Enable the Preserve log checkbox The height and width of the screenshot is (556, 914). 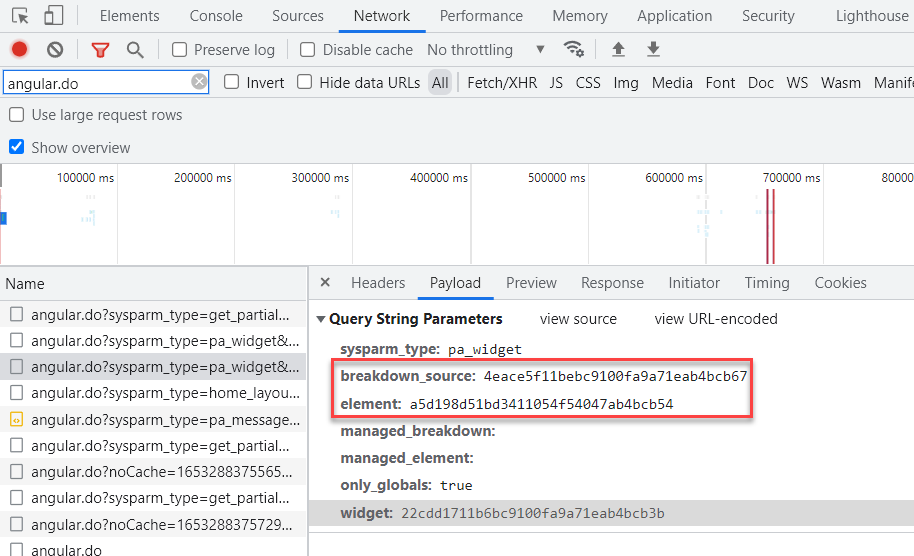(180, 50)
